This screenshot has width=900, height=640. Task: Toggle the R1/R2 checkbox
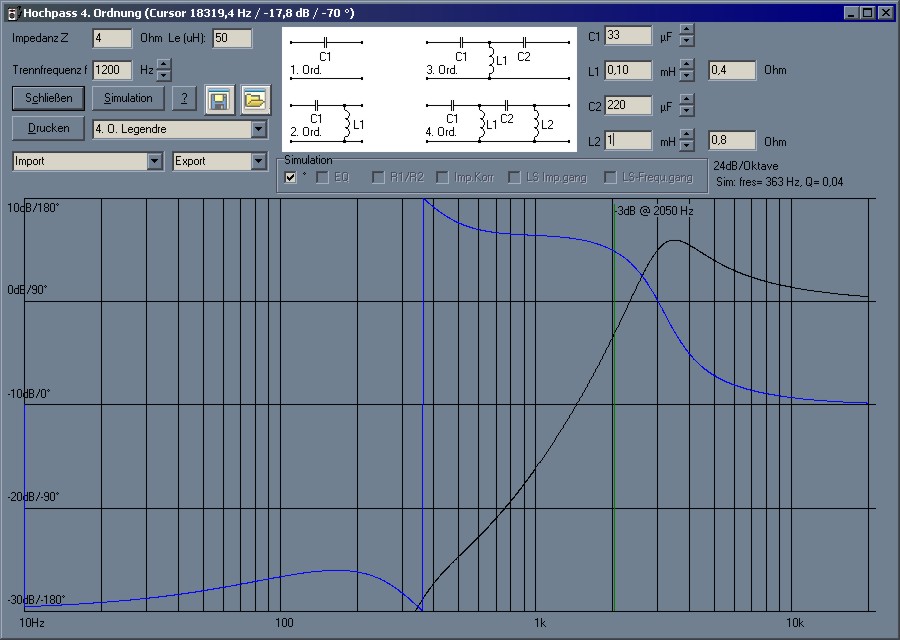(x=378, y=177)
